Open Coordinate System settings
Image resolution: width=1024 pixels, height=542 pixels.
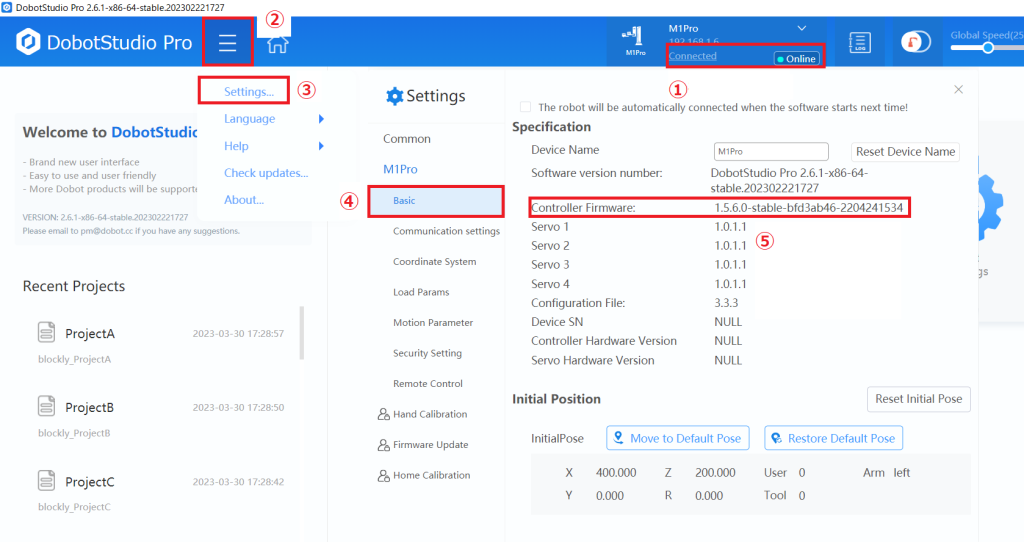click(434, 261)
